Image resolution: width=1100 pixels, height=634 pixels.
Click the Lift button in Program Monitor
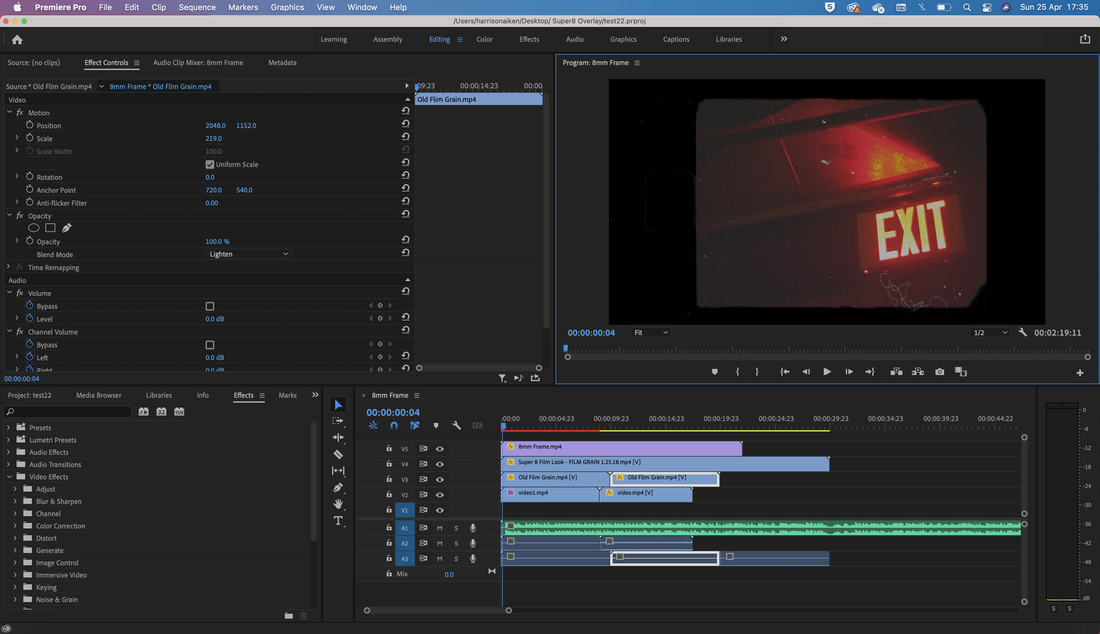[x=897, y=372]
